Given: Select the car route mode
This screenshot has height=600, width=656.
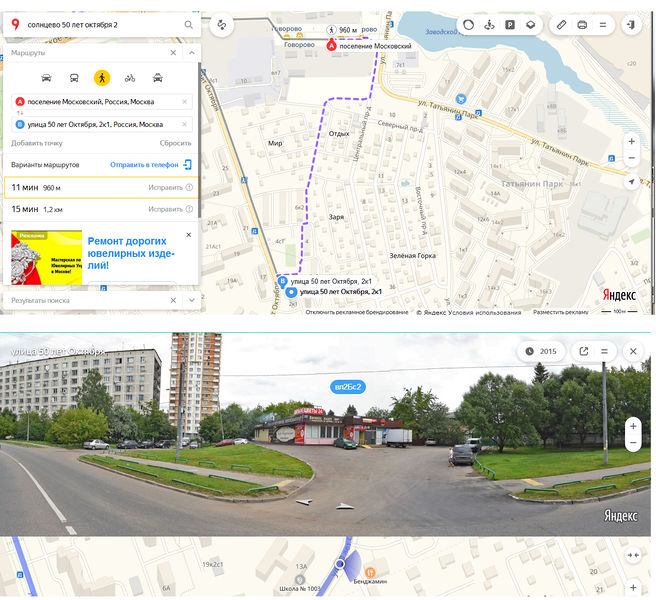Looking at the screenshot, I should 46,78.
